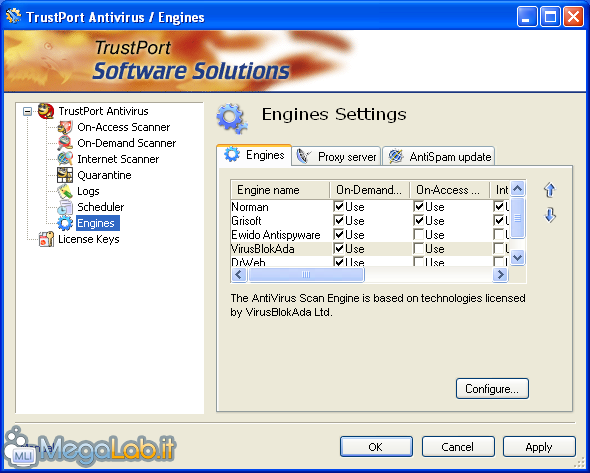
Task: Click the On-Demand... column header
Action: click(x=370, y=190)
